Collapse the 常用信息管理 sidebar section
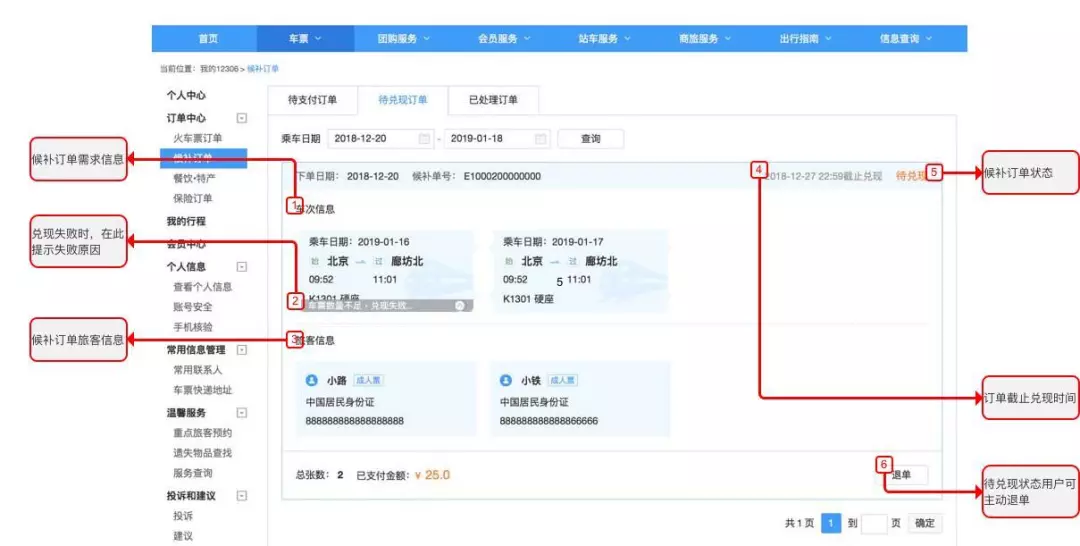The image size is (1080, 546). (x=241, y=350)
